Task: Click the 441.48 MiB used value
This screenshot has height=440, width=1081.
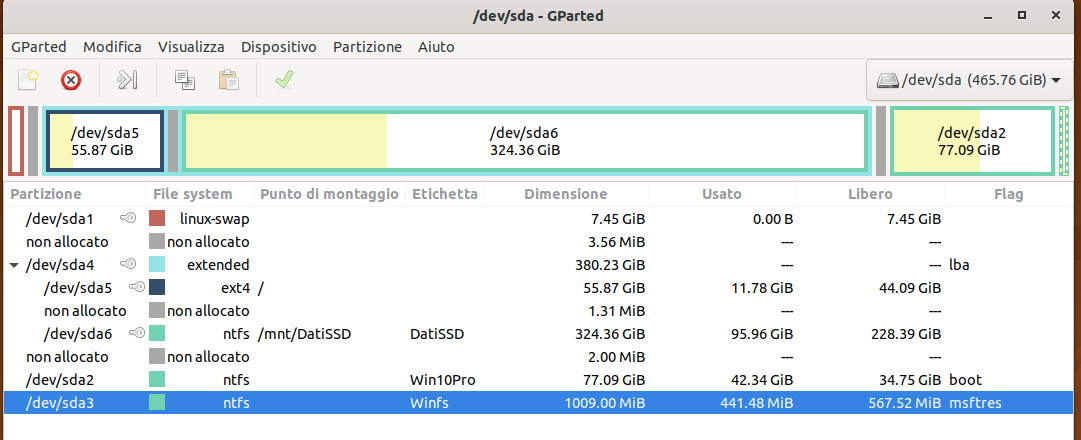Action: pos(756,403)
